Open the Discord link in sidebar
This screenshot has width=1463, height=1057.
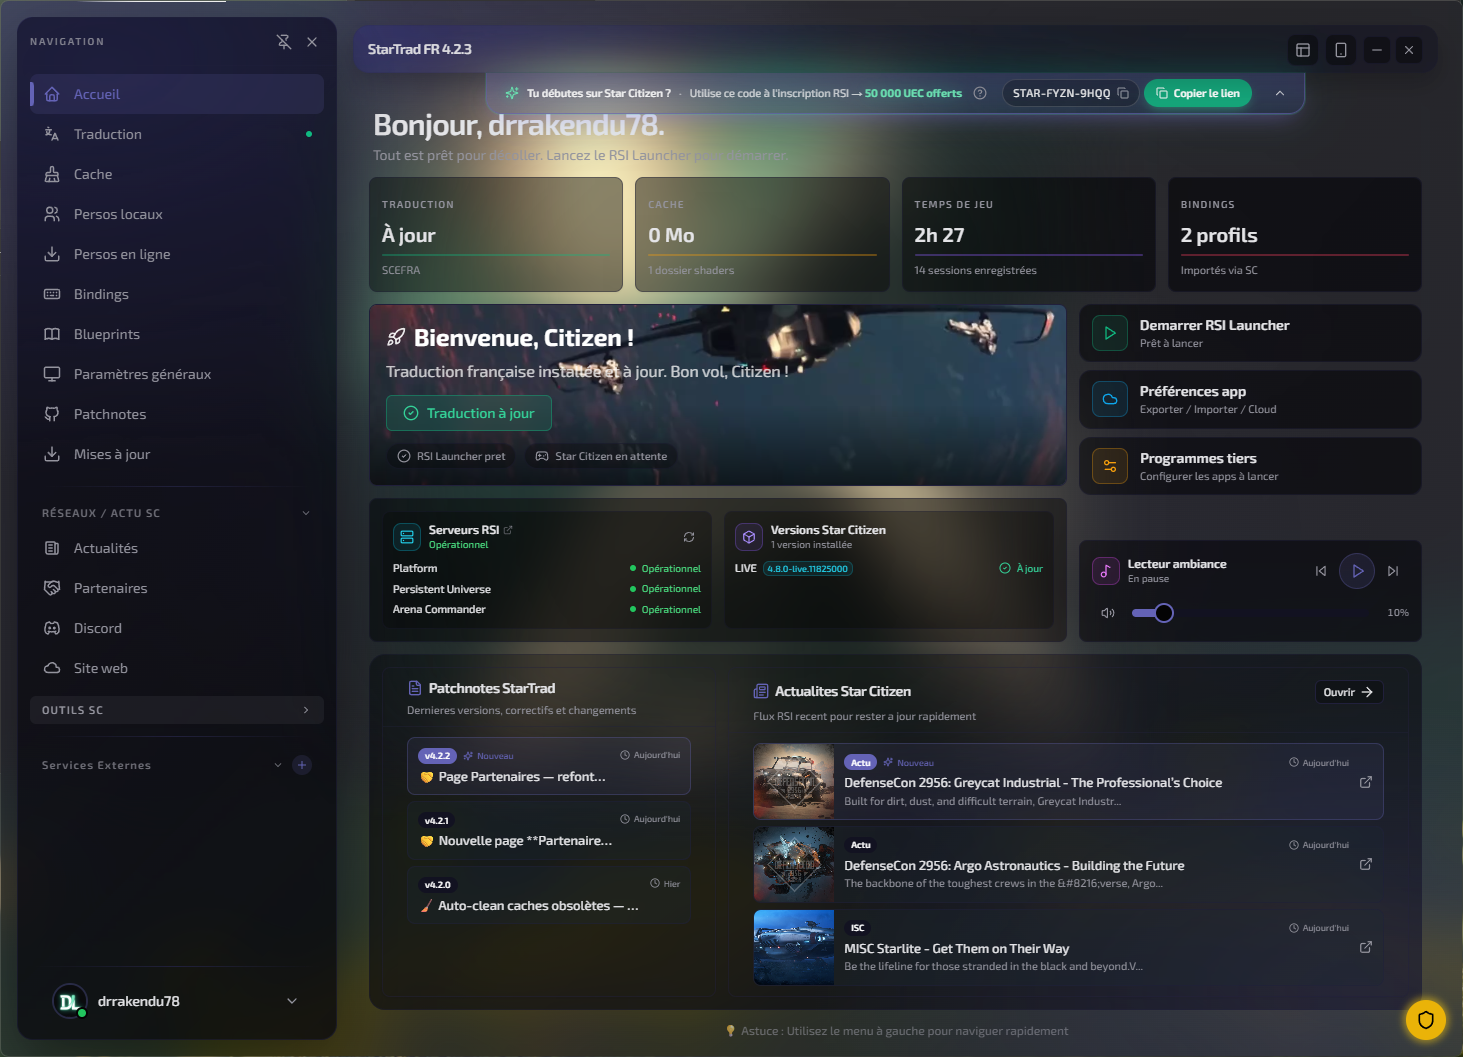click(x=177, y=628)
